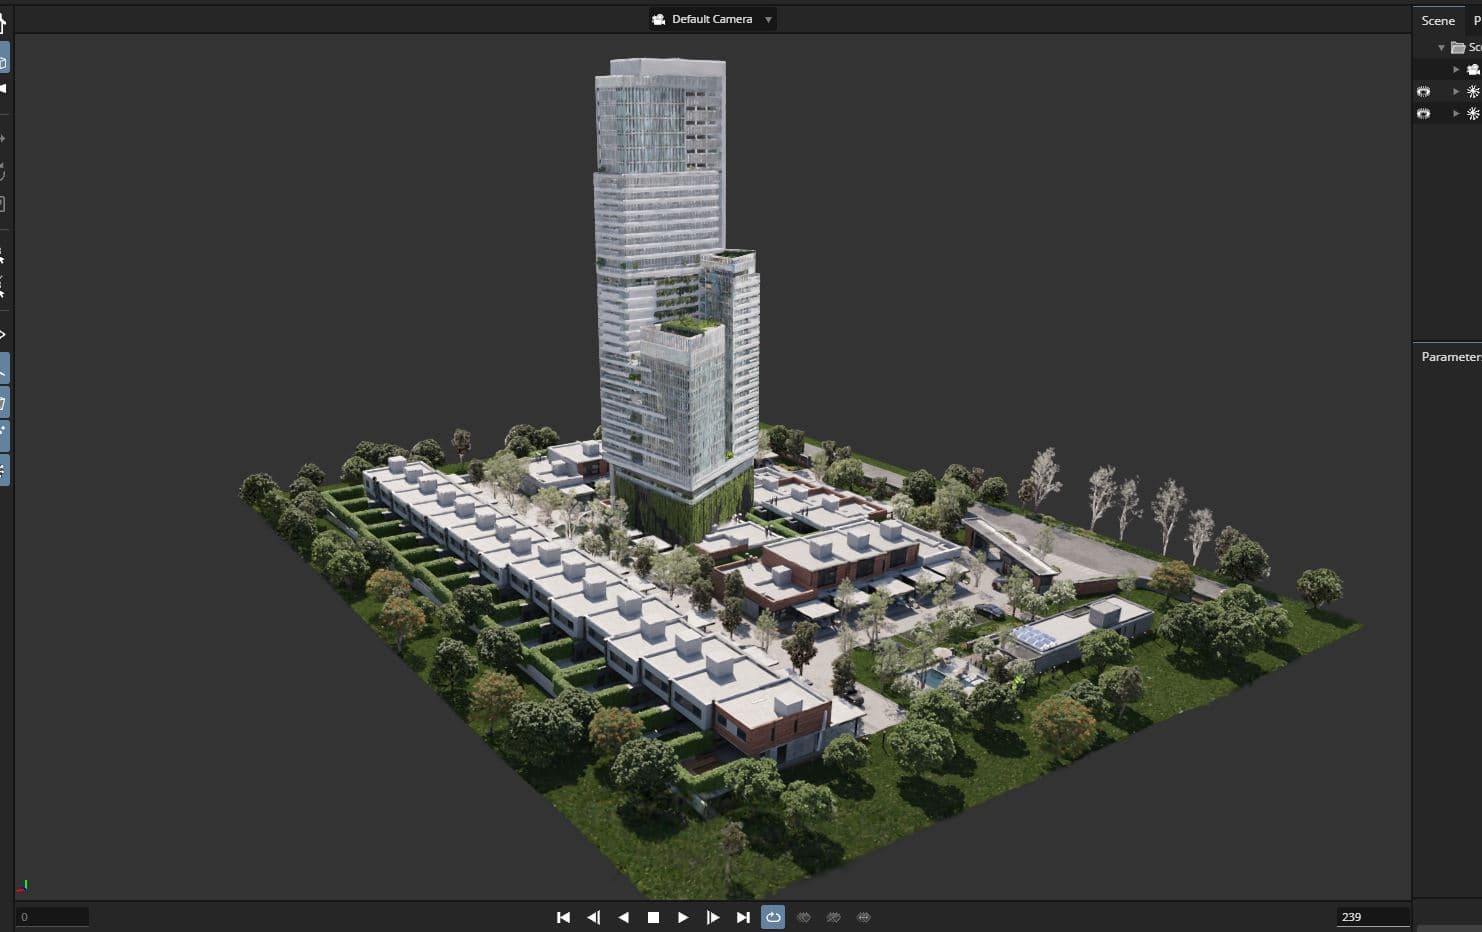
Task: Hide the first light in scene tree
Action: 1424,92
